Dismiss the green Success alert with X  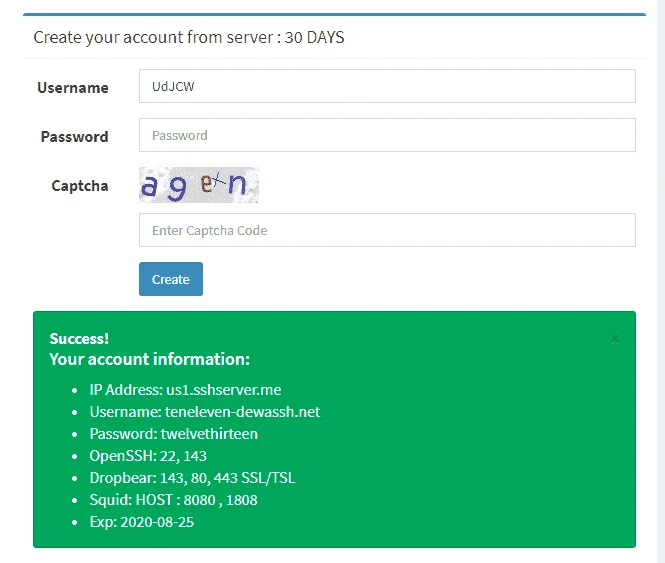tap(615, 339)
